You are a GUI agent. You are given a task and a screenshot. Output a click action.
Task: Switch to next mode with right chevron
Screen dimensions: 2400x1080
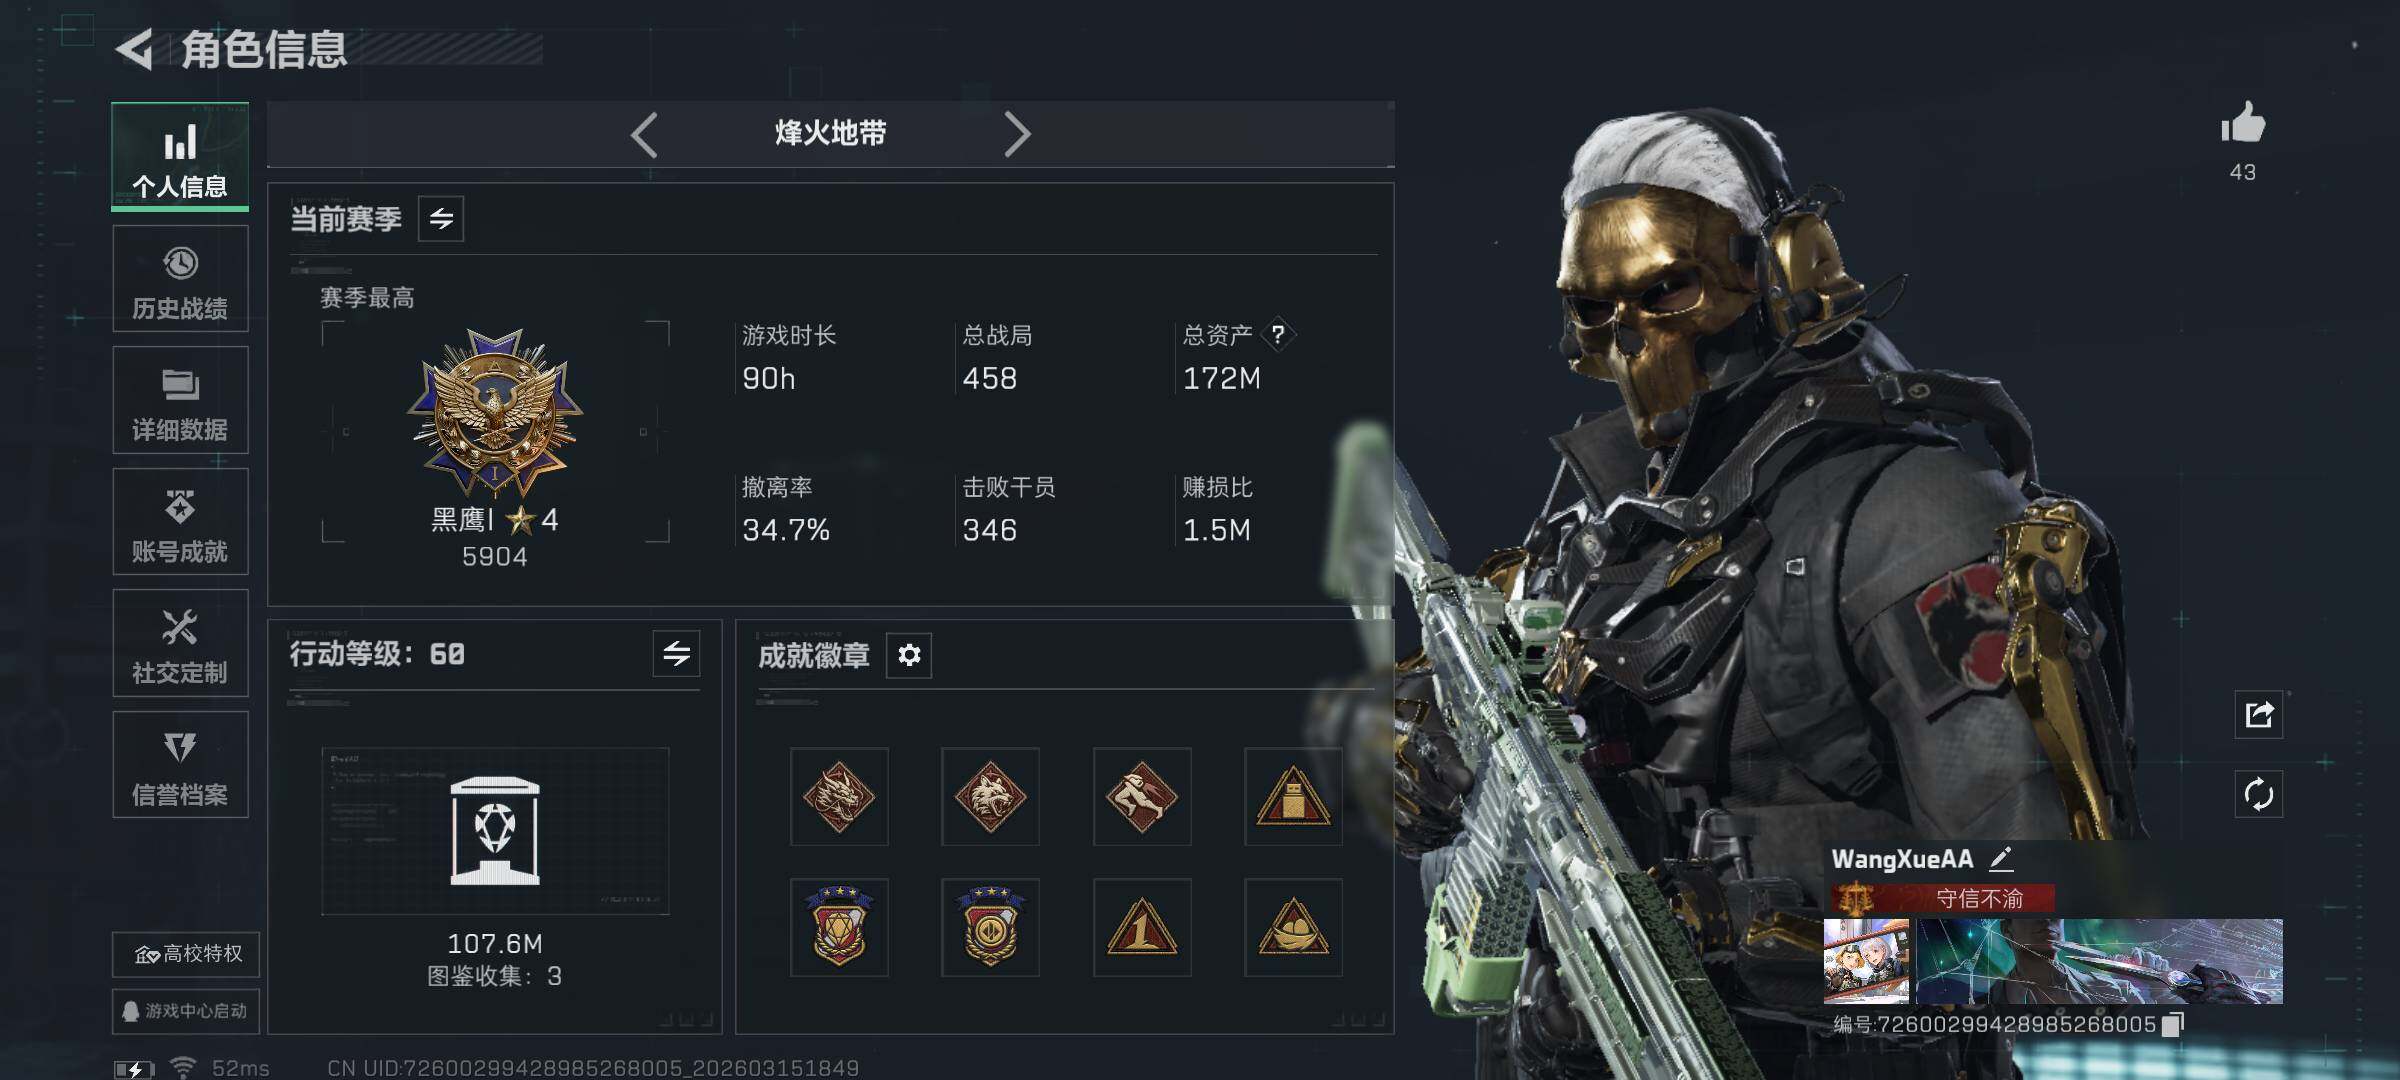[1016, 134]
